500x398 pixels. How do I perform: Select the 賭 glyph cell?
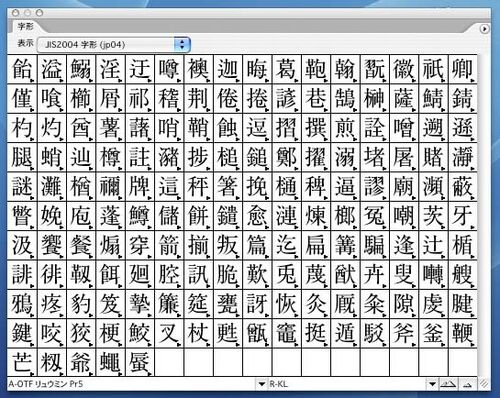[433, 157]
